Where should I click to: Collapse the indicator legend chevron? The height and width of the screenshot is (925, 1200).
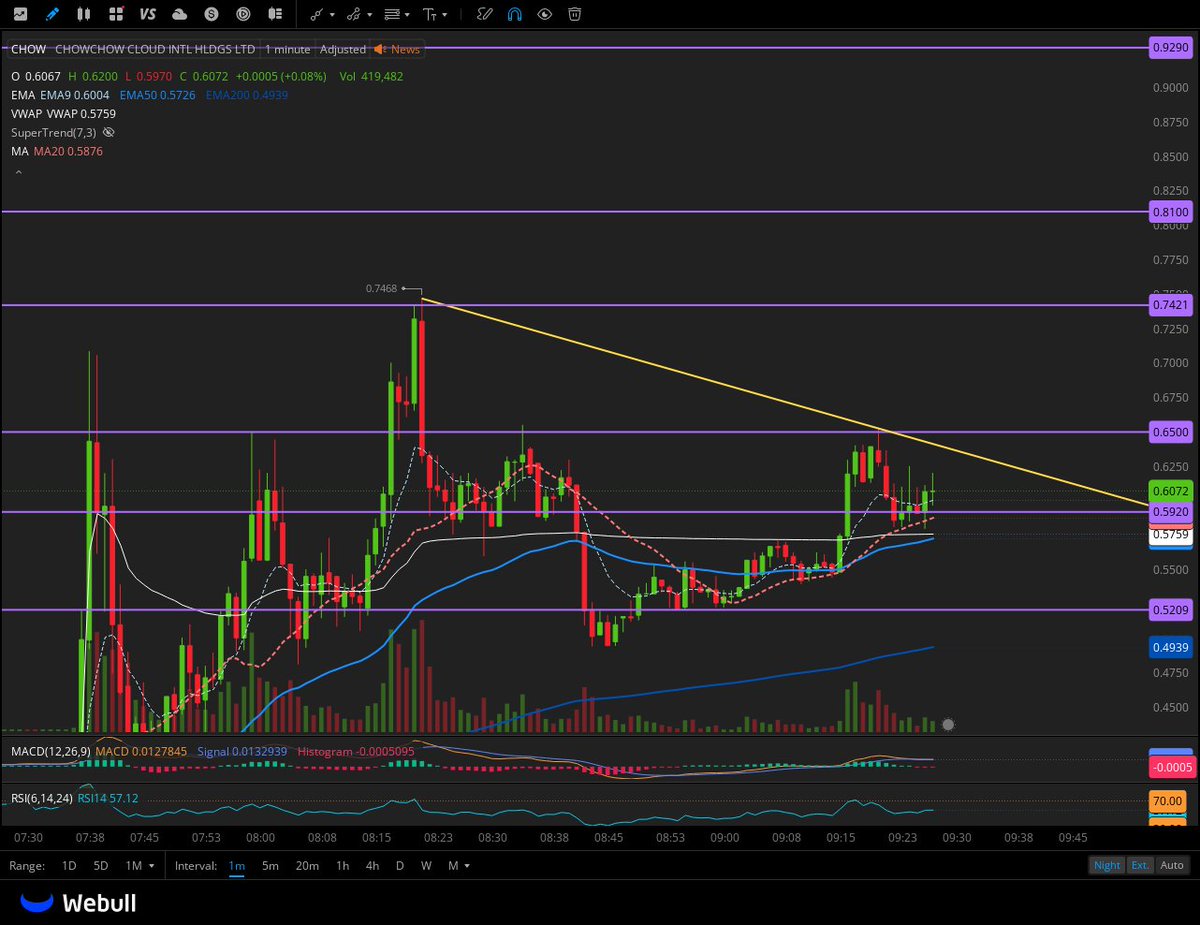coord(17,172)
